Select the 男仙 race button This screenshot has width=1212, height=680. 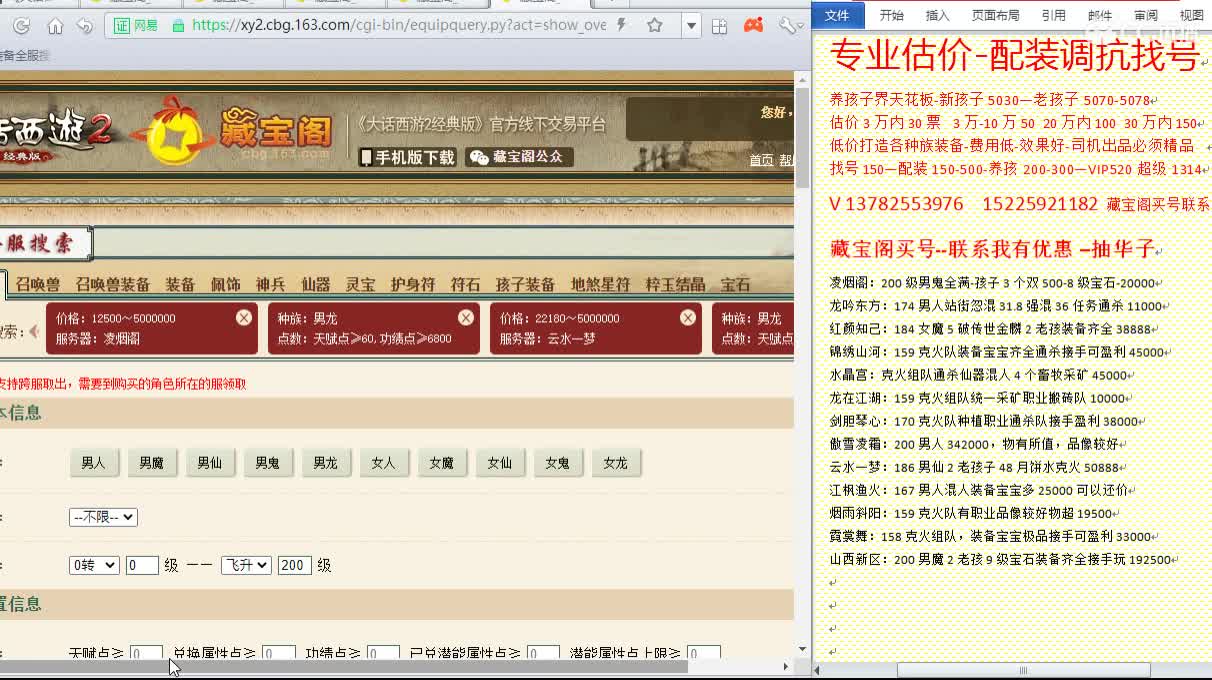click(209, 463)
